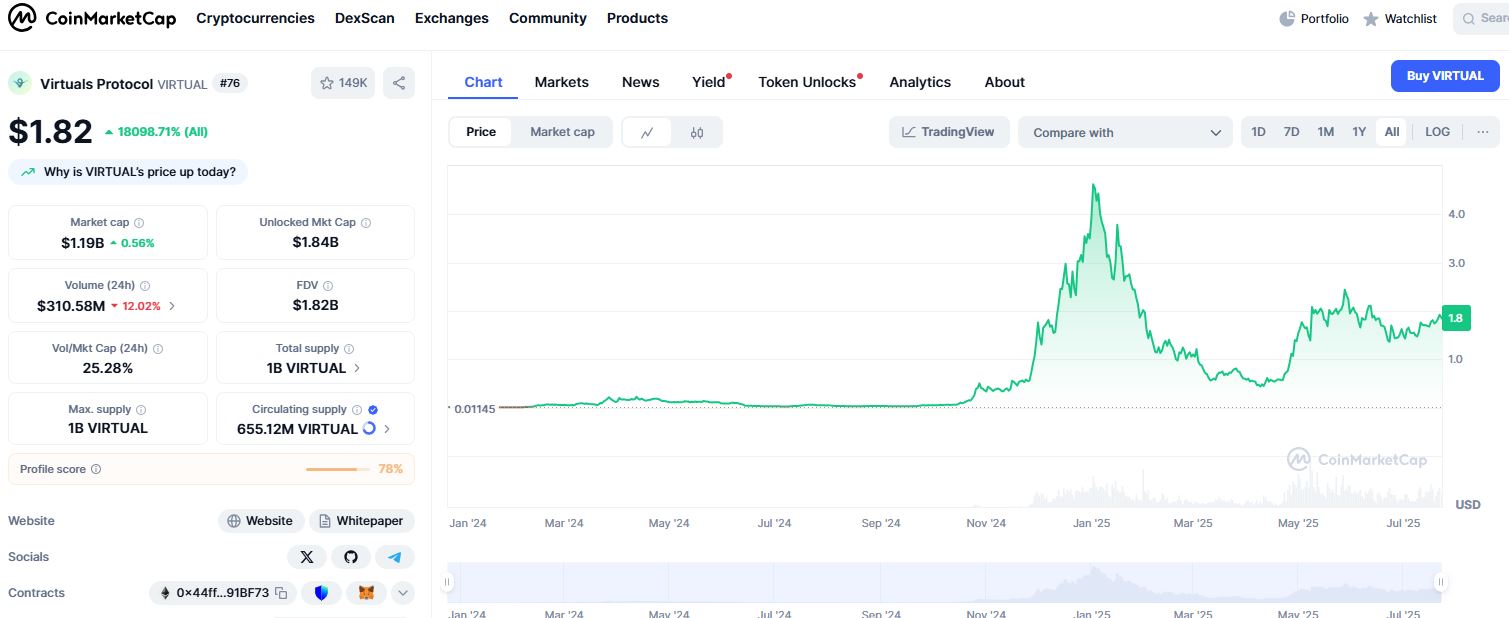Open Portfolio from the header
Viewport: 1509px width, 618px height.
pyautogui.click(x=1314, y=19)
